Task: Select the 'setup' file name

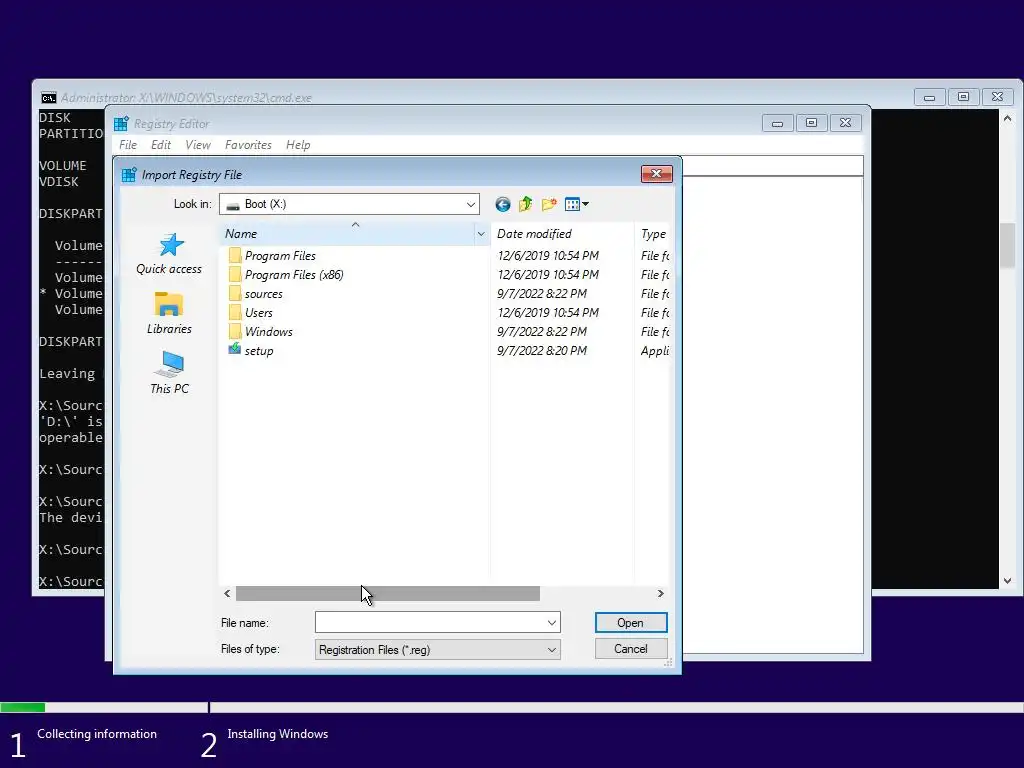Action: pos(259,351)
